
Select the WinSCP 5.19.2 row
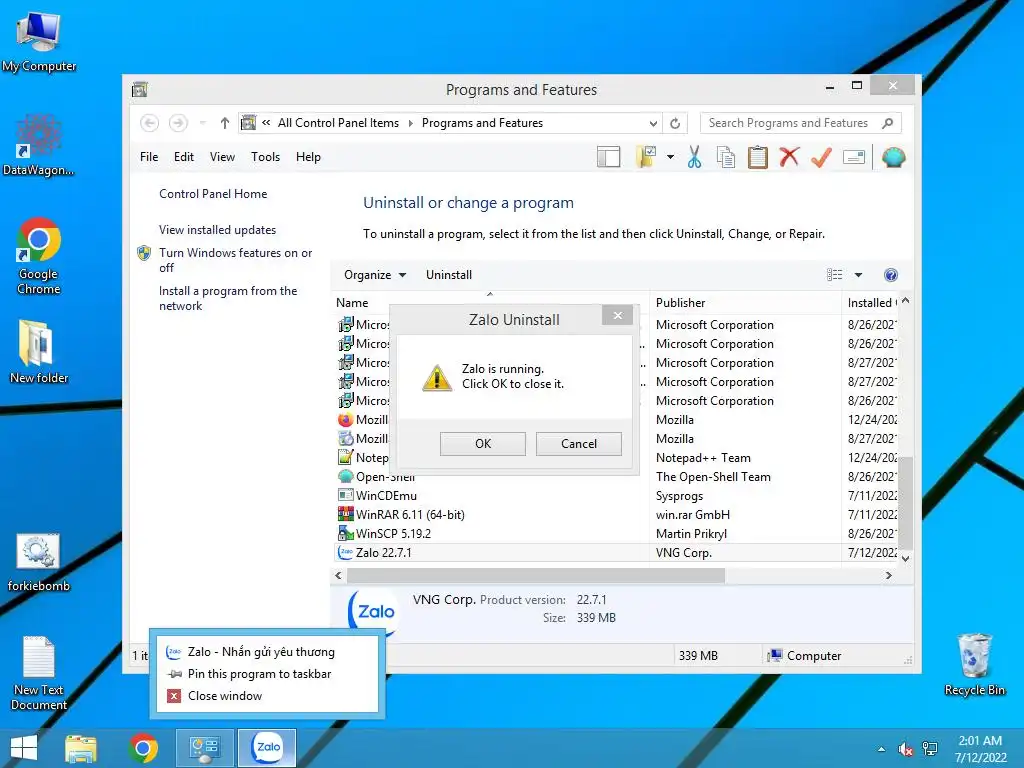616,534
